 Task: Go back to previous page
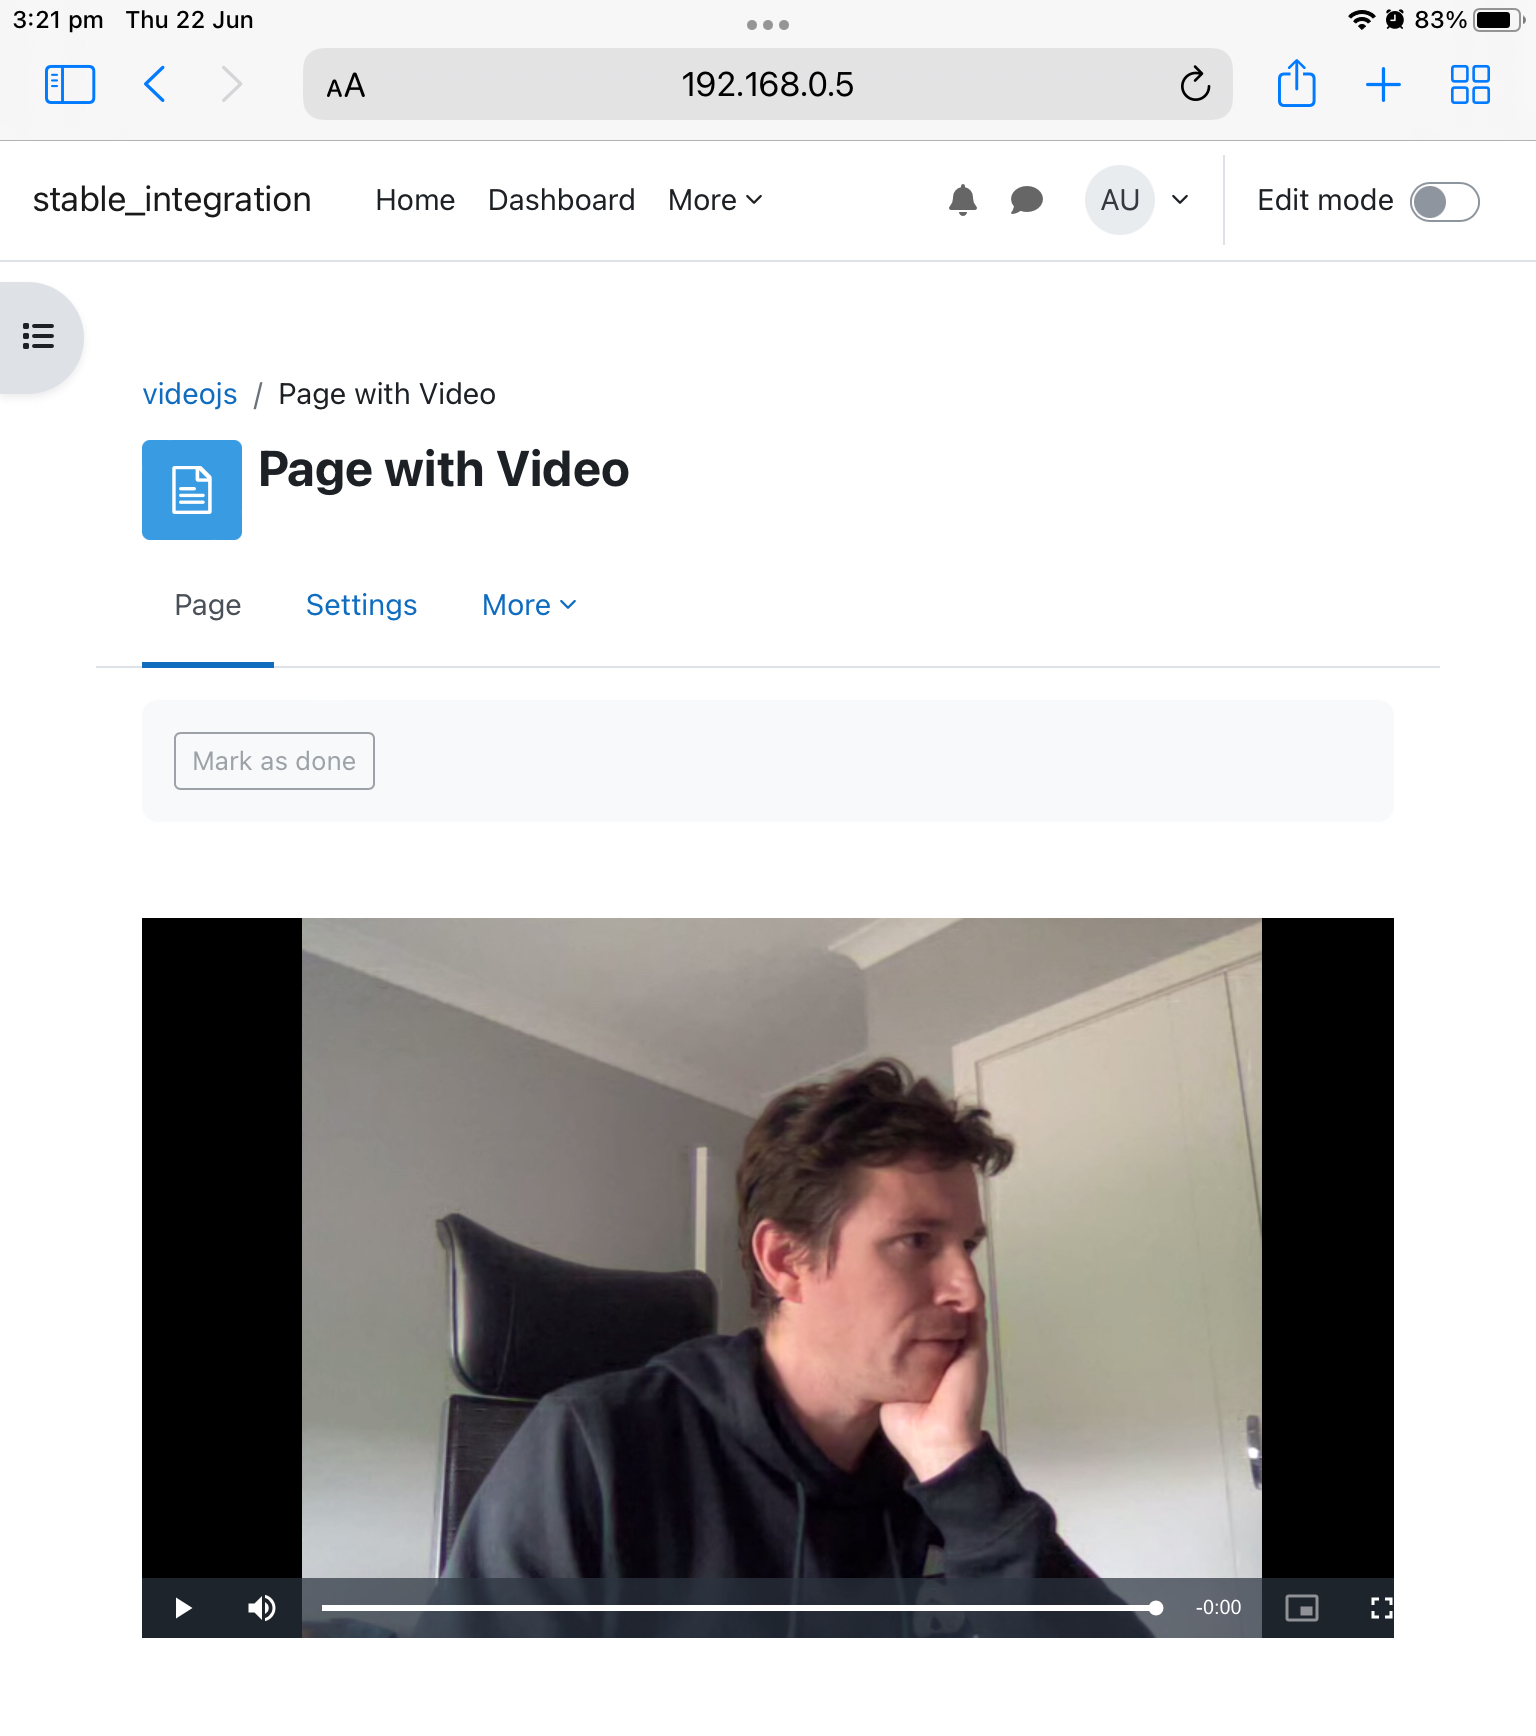click(x=154, y=85)
